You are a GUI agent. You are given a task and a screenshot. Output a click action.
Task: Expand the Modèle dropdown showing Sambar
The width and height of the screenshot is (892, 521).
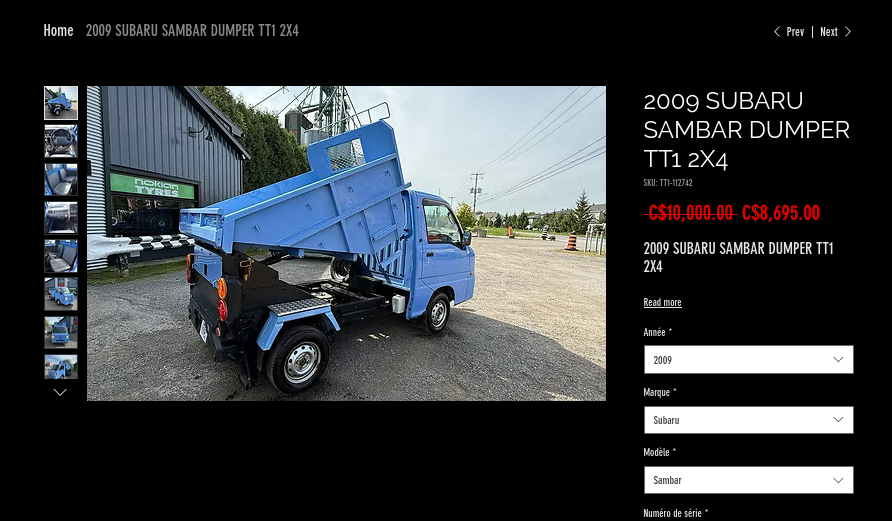tap(749, 480)
